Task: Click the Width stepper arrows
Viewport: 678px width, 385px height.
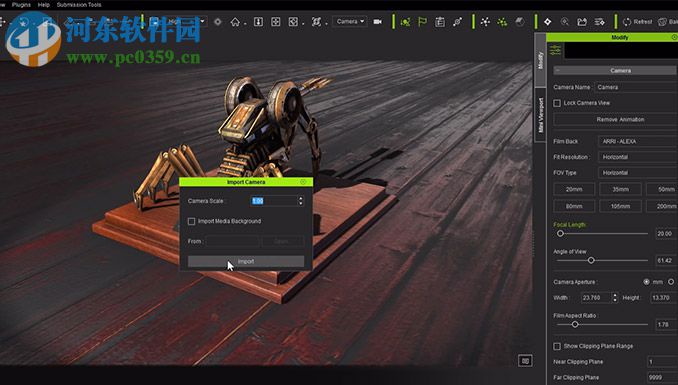Action: coord(615,298)
